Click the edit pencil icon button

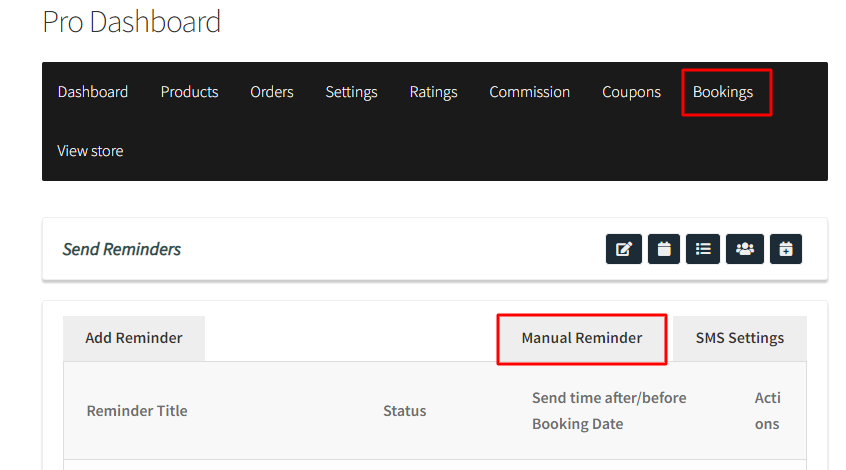click(624, 249)
